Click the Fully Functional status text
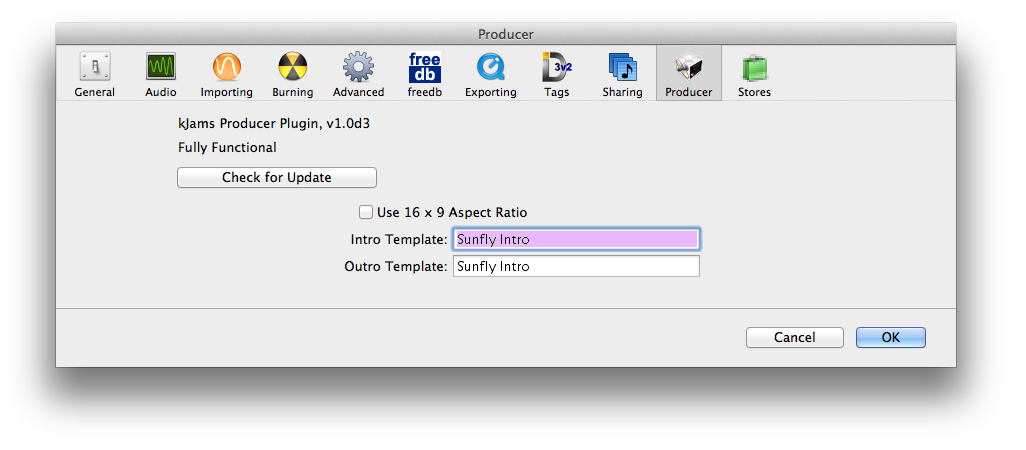This screenshot has width=1026, height=450. click(x=227, y=148)
